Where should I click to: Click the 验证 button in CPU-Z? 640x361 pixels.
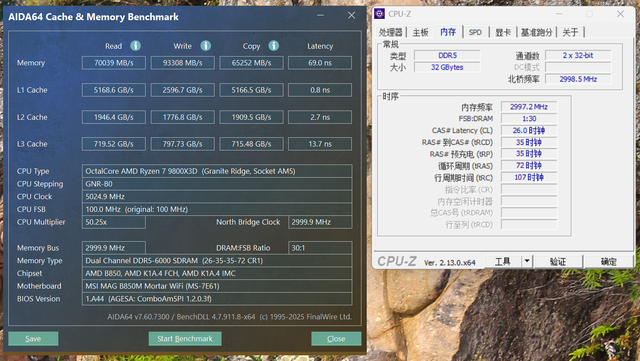pos(558,261)
